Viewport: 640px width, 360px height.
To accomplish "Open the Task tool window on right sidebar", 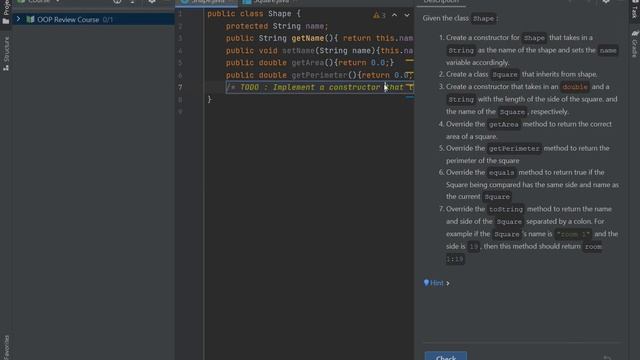I will (634, 10).
